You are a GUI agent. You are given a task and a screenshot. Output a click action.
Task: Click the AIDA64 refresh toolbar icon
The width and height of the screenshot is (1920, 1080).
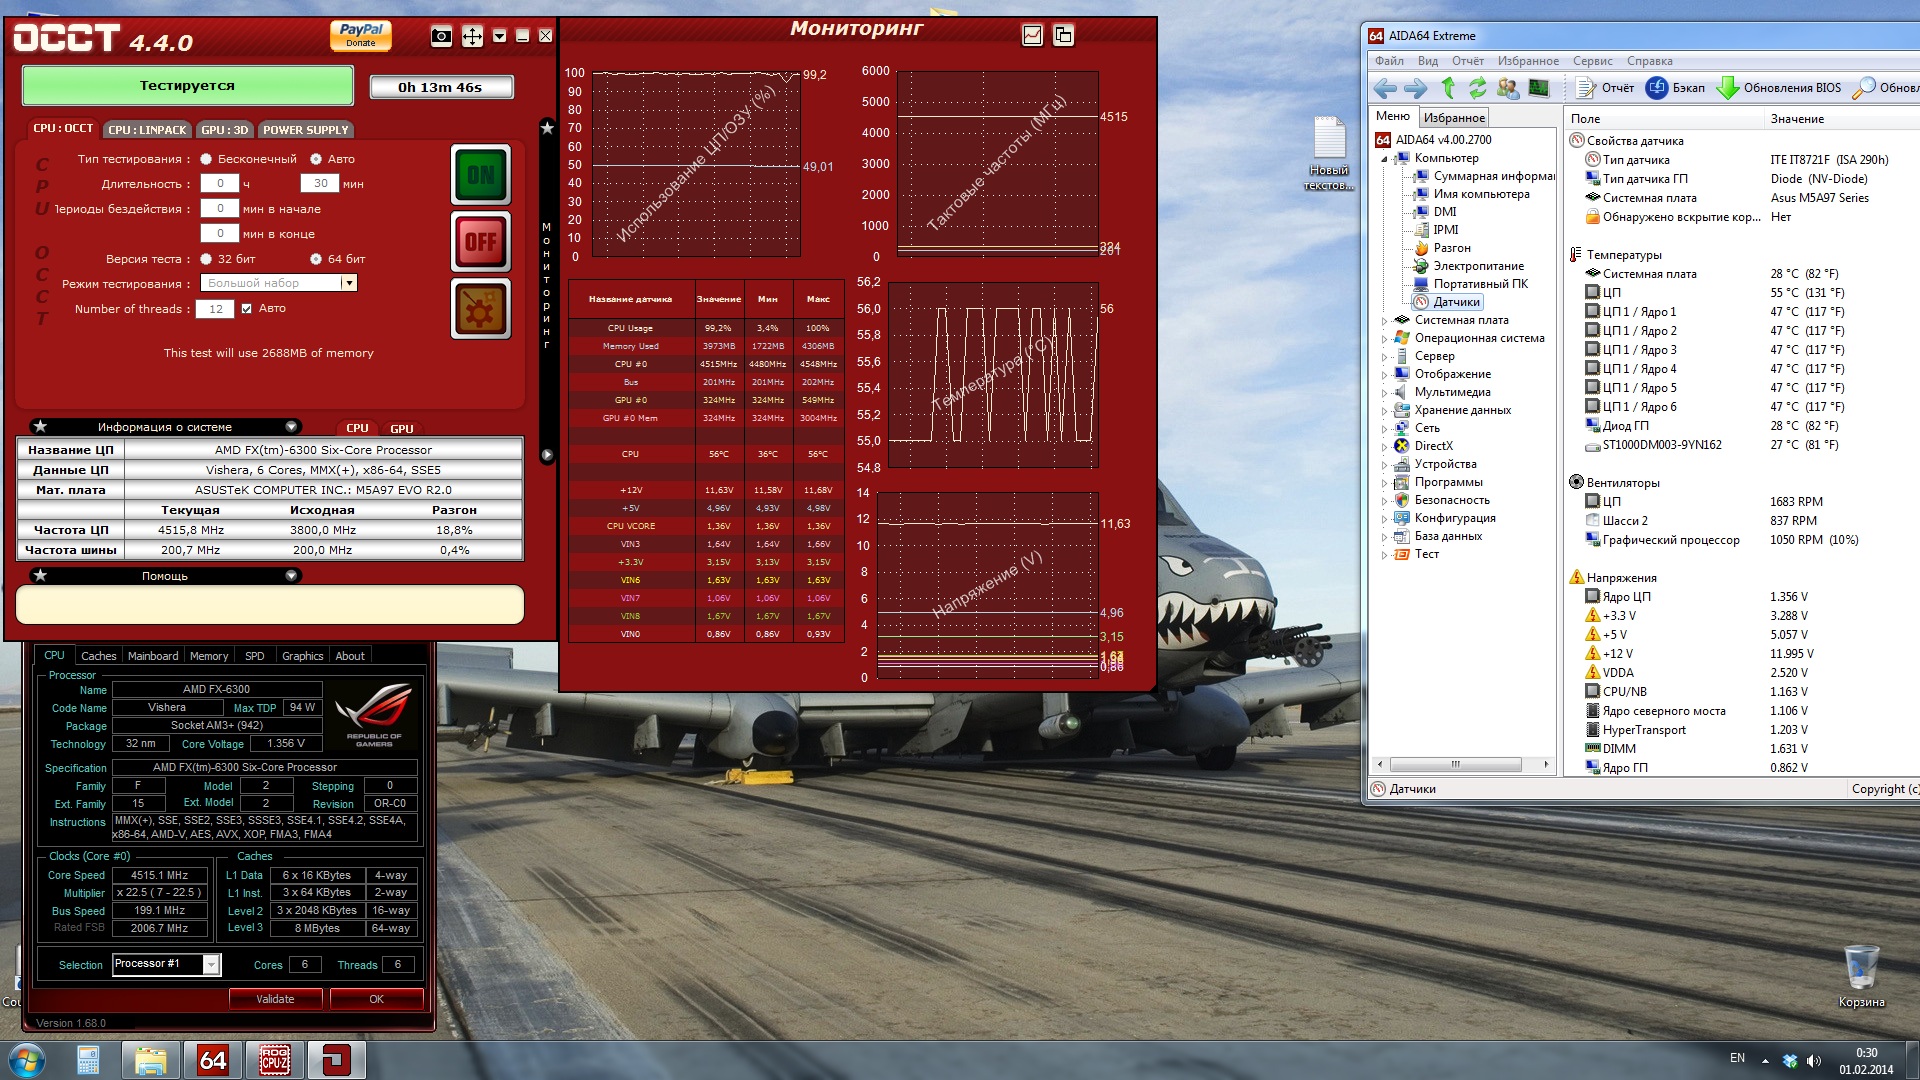[x=1477, y=88]
